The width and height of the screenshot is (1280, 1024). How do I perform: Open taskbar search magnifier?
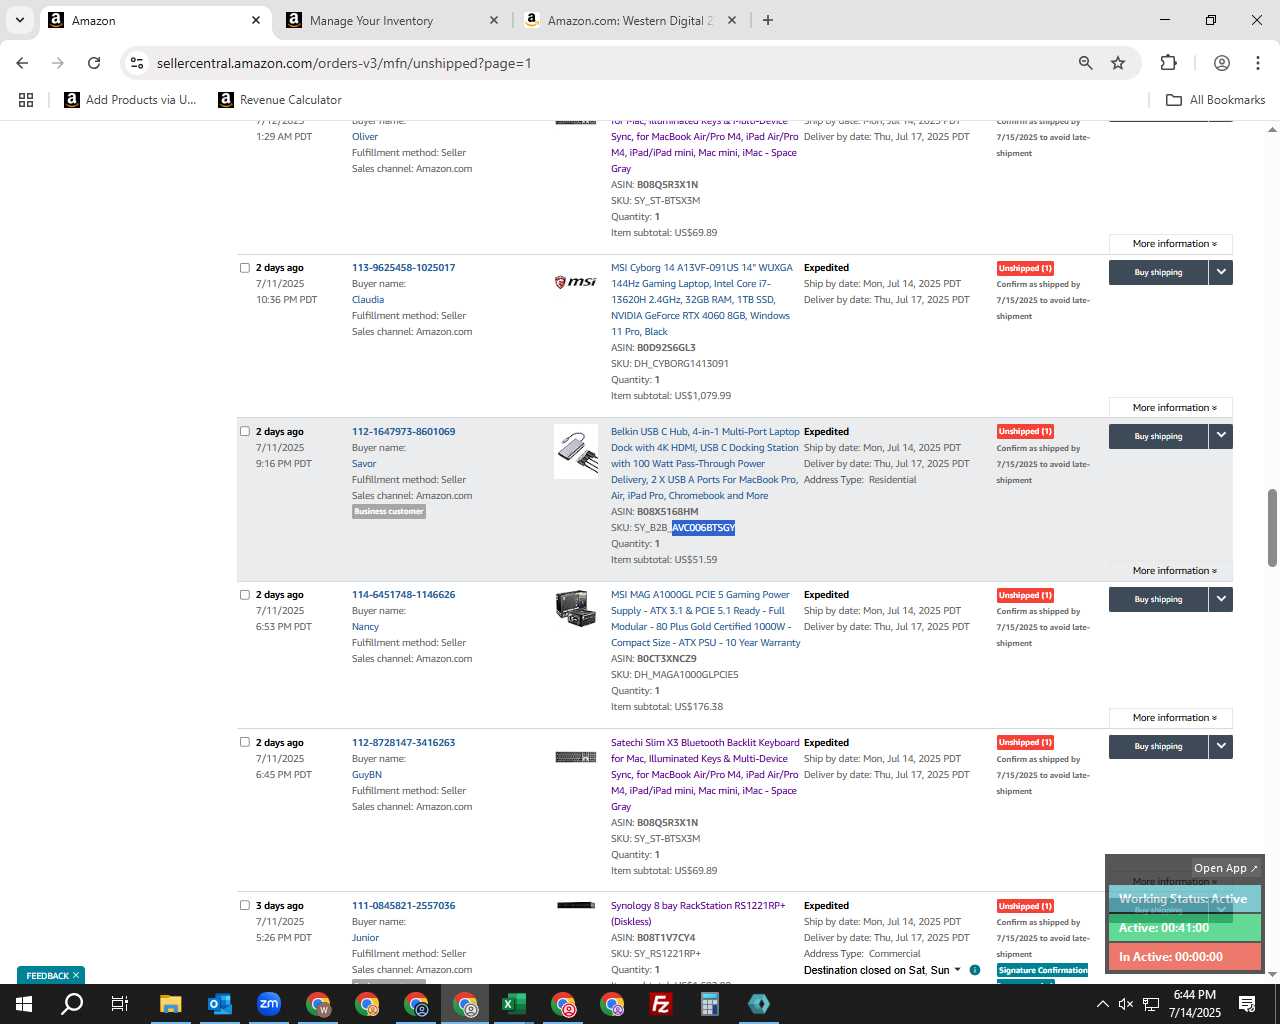click(72, 1004)
